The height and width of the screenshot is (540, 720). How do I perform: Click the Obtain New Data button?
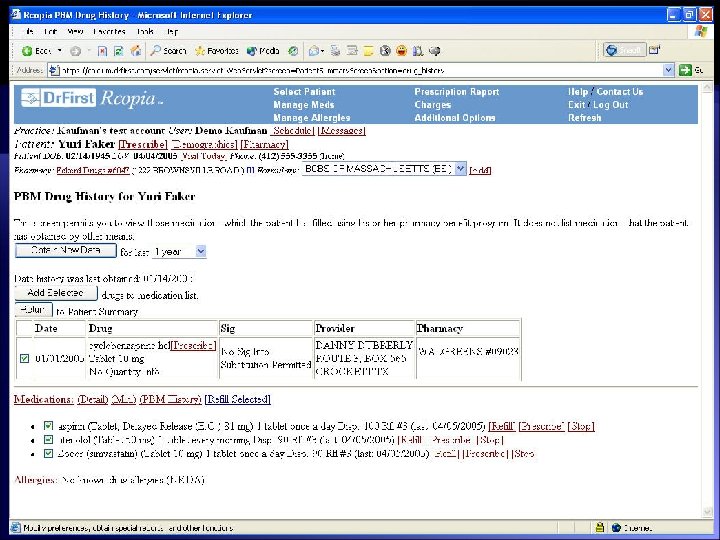click(x=66, y=250)
